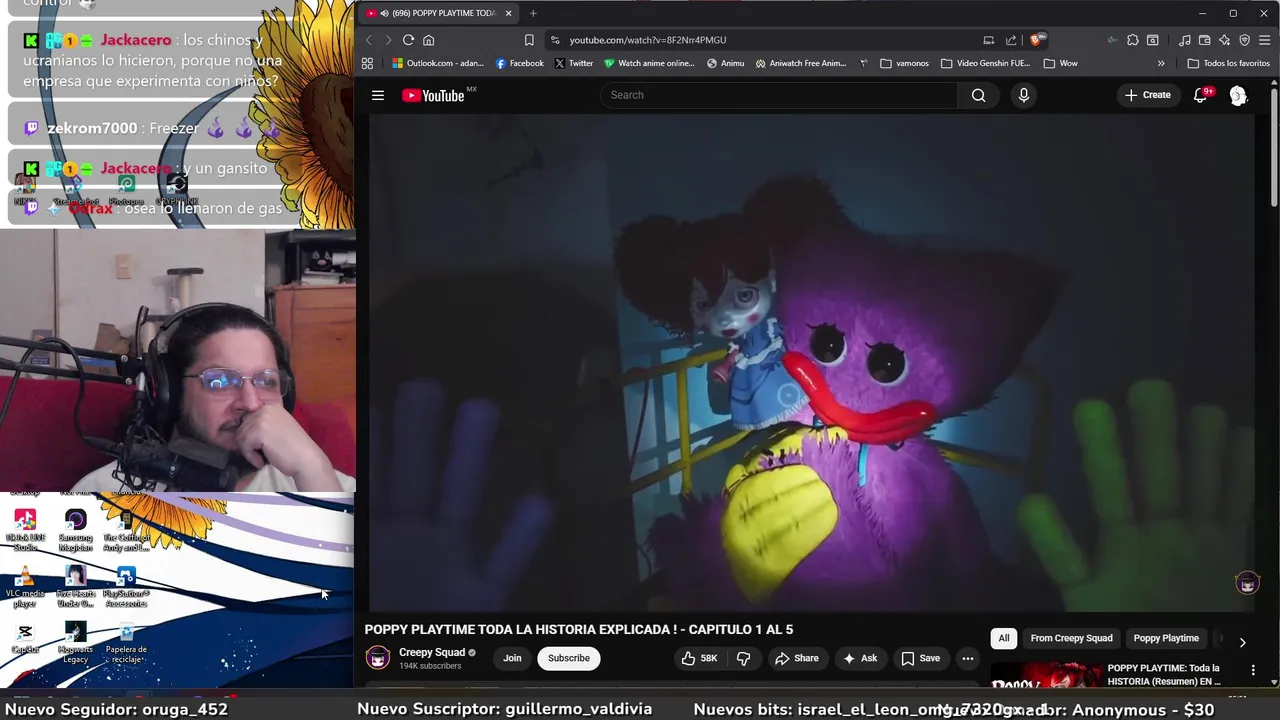Bookmark this page from the toolbar
This screenshot has height=720, width=1280.
tap(529, 40)
